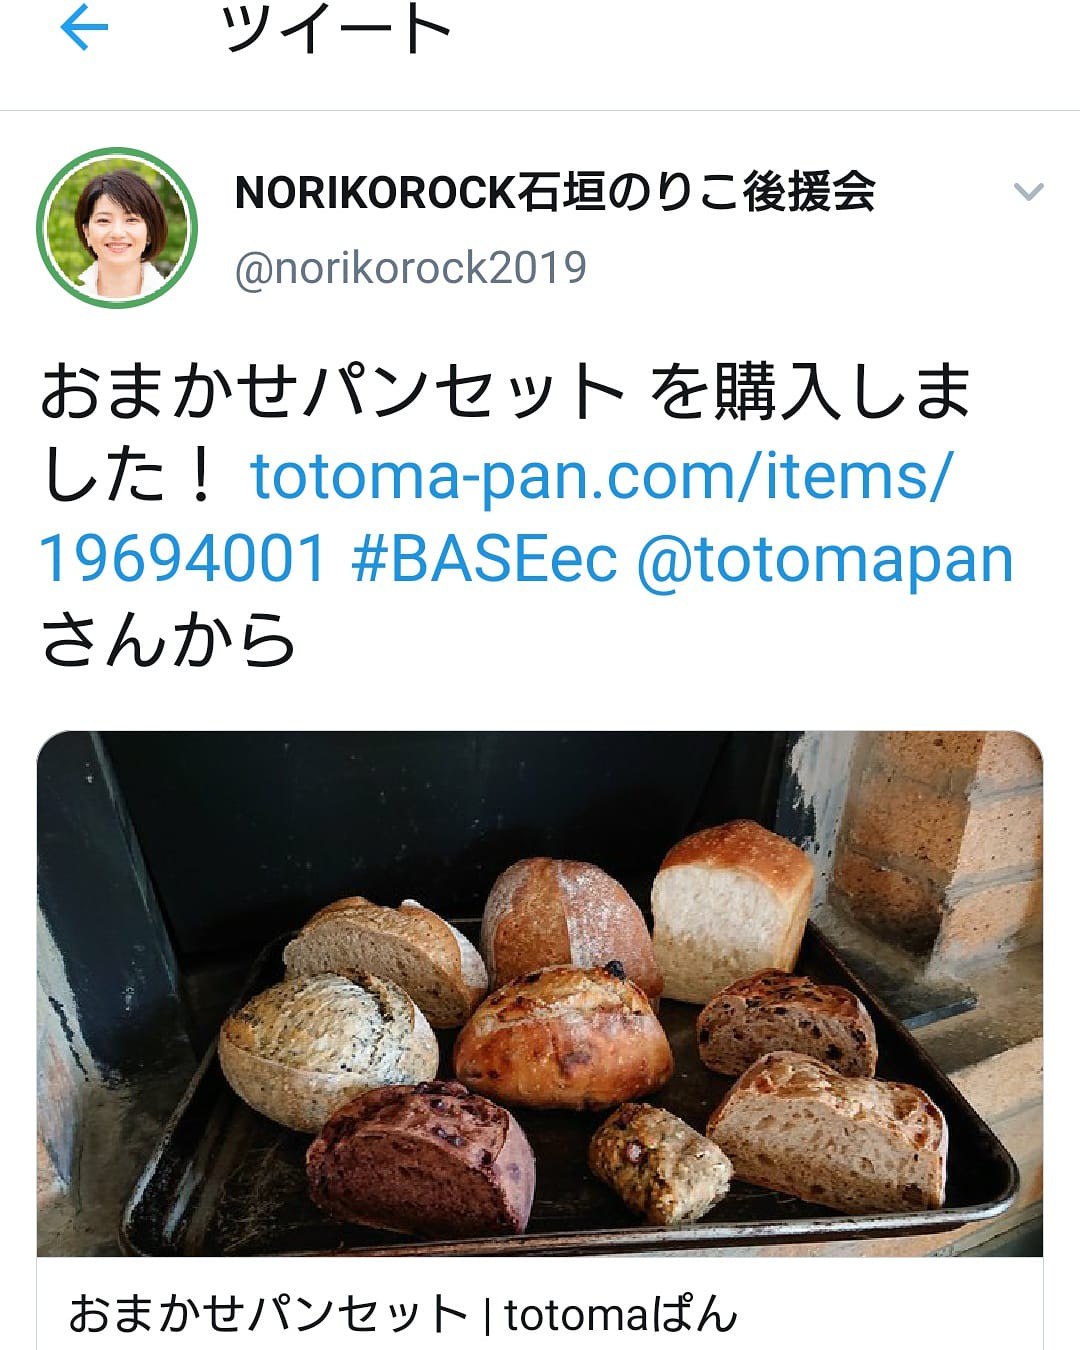
Task: Tap the さんから tweet text ending
Action: coord(168,640)
